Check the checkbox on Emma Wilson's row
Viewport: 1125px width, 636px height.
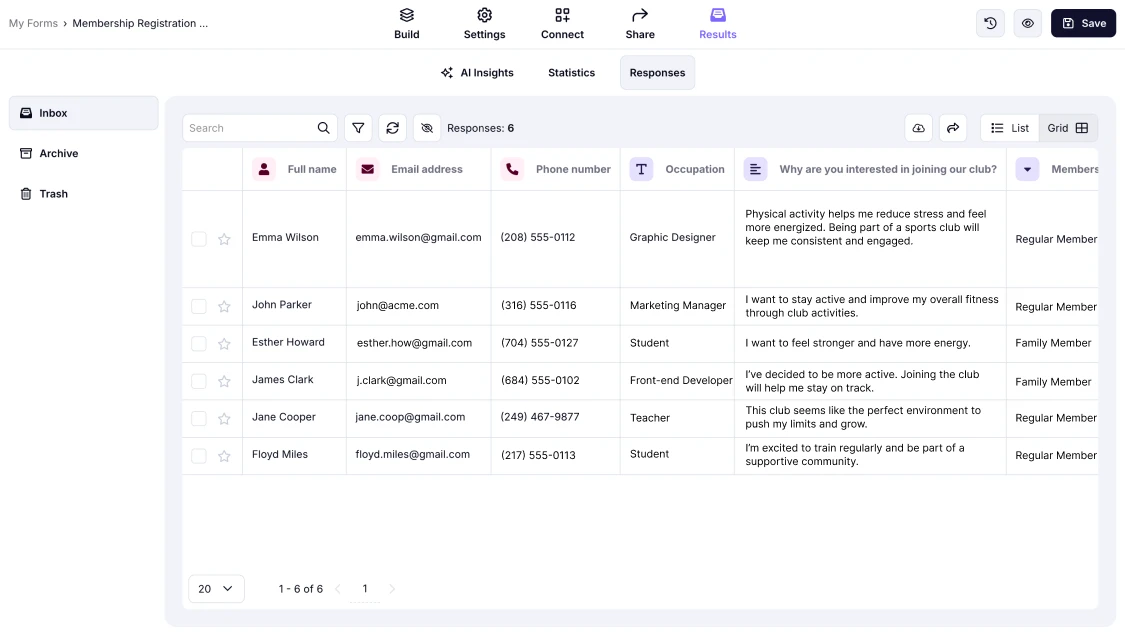point(198,238)
